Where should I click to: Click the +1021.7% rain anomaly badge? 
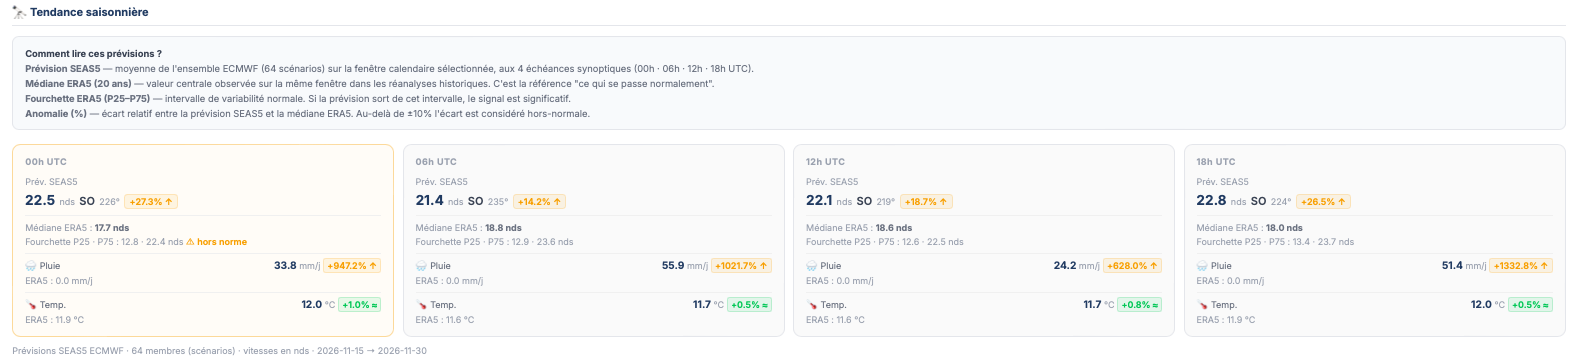[x=741, y=266]
